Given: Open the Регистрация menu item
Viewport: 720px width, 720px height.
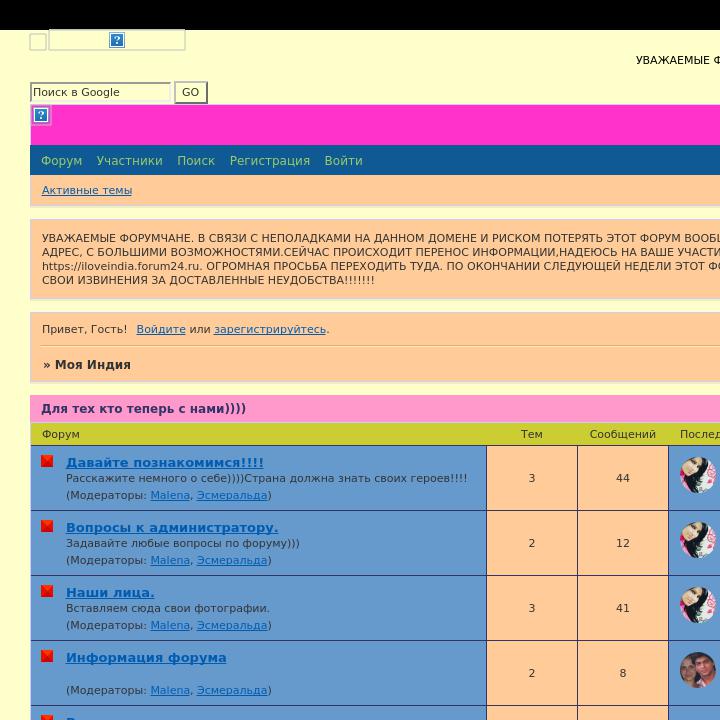Looking at the screenshot, I should point(270,161).
